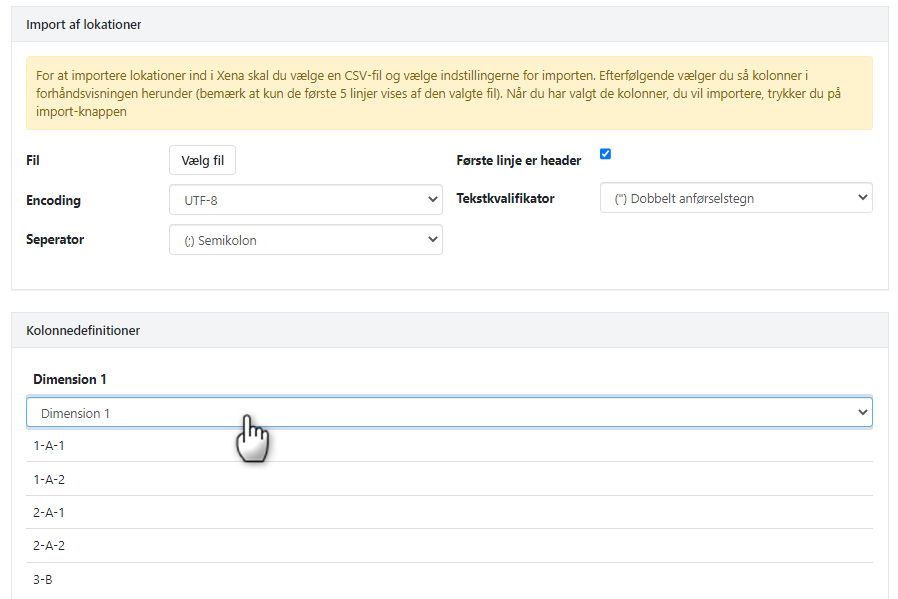Screen dimensions: 898x599
Task: Click the bold "Dimension 1" column heading
Action: [69, 379]
